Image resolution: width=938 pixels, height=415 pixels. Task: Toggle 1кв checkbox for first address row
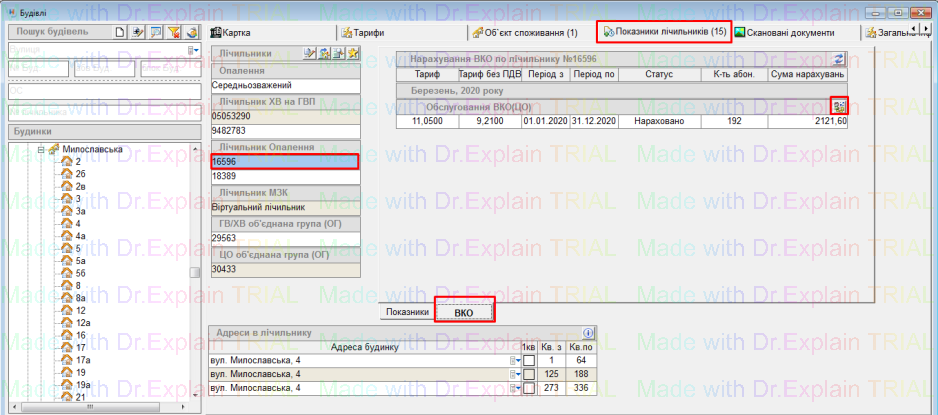coord(529,360)
